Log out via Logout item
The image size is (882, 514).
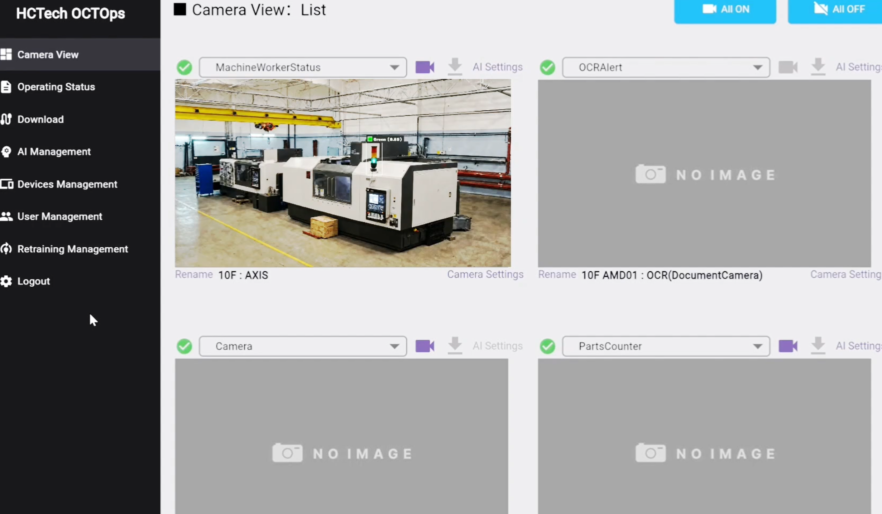click(80, 281)
